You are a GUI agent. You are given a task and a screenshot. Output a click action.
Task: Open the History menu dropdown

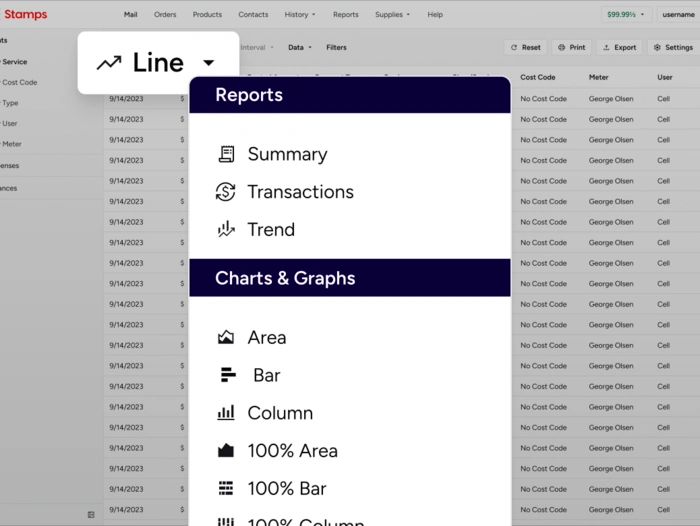300,15
